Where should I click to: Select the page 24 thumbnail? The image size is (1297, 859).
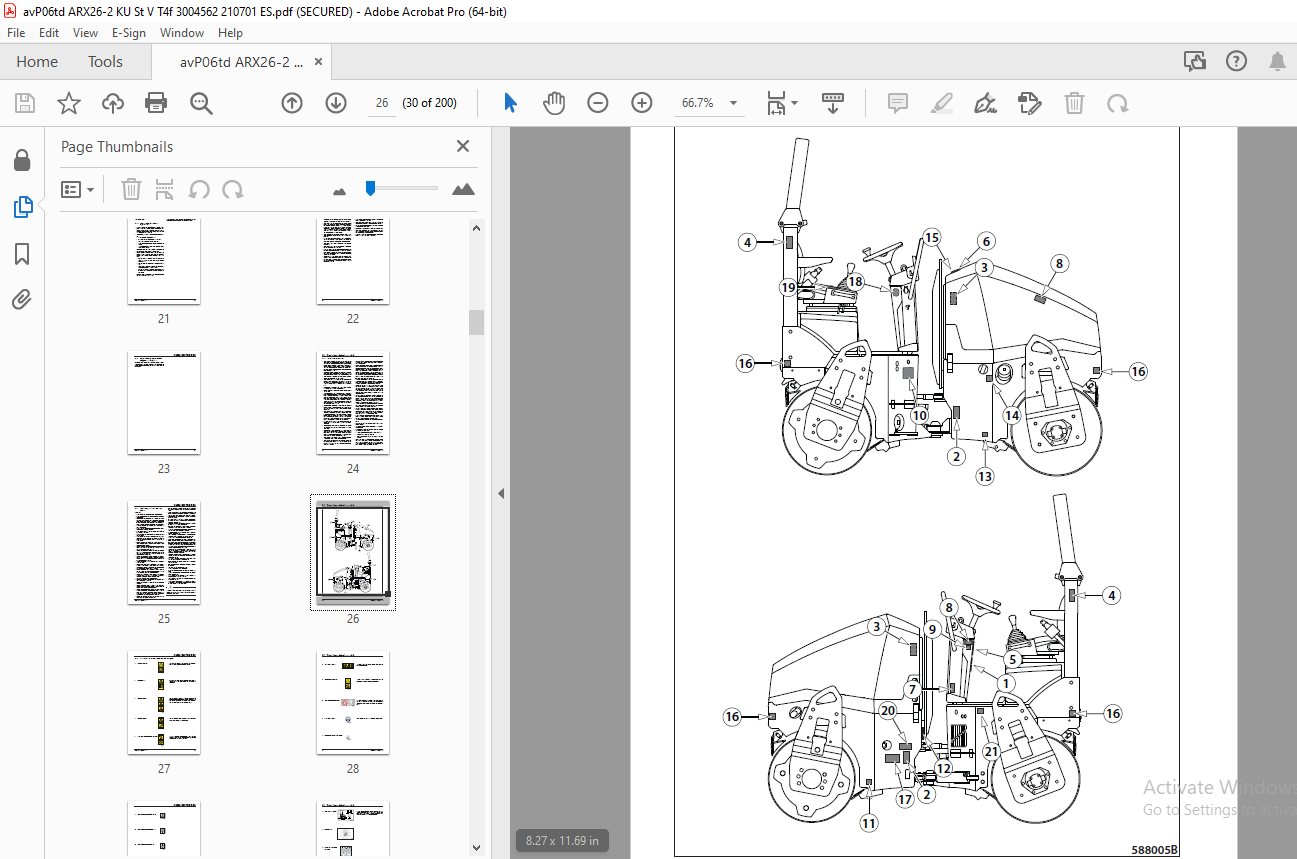point(353,403)
